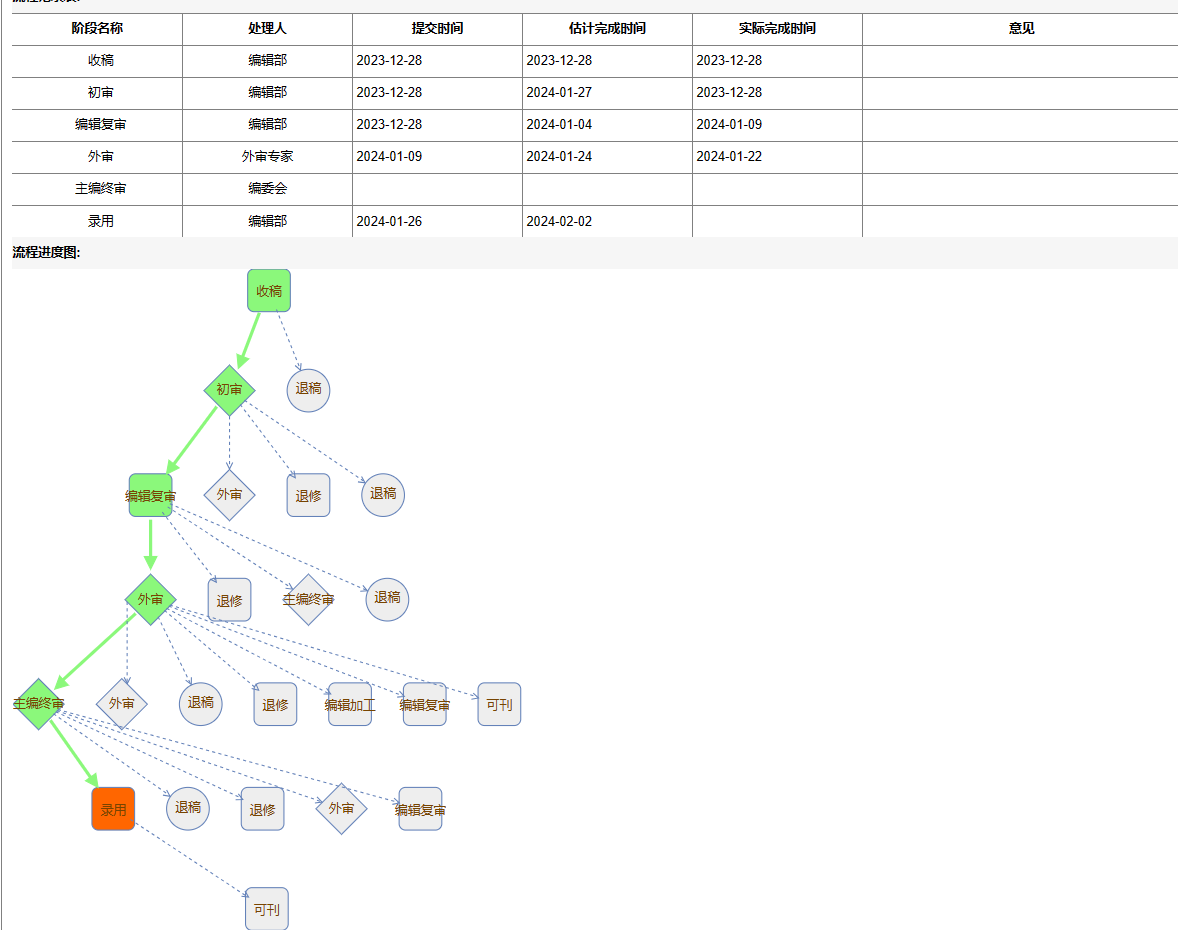Select the 编委会 handler cell

click(x=267, y=189)
